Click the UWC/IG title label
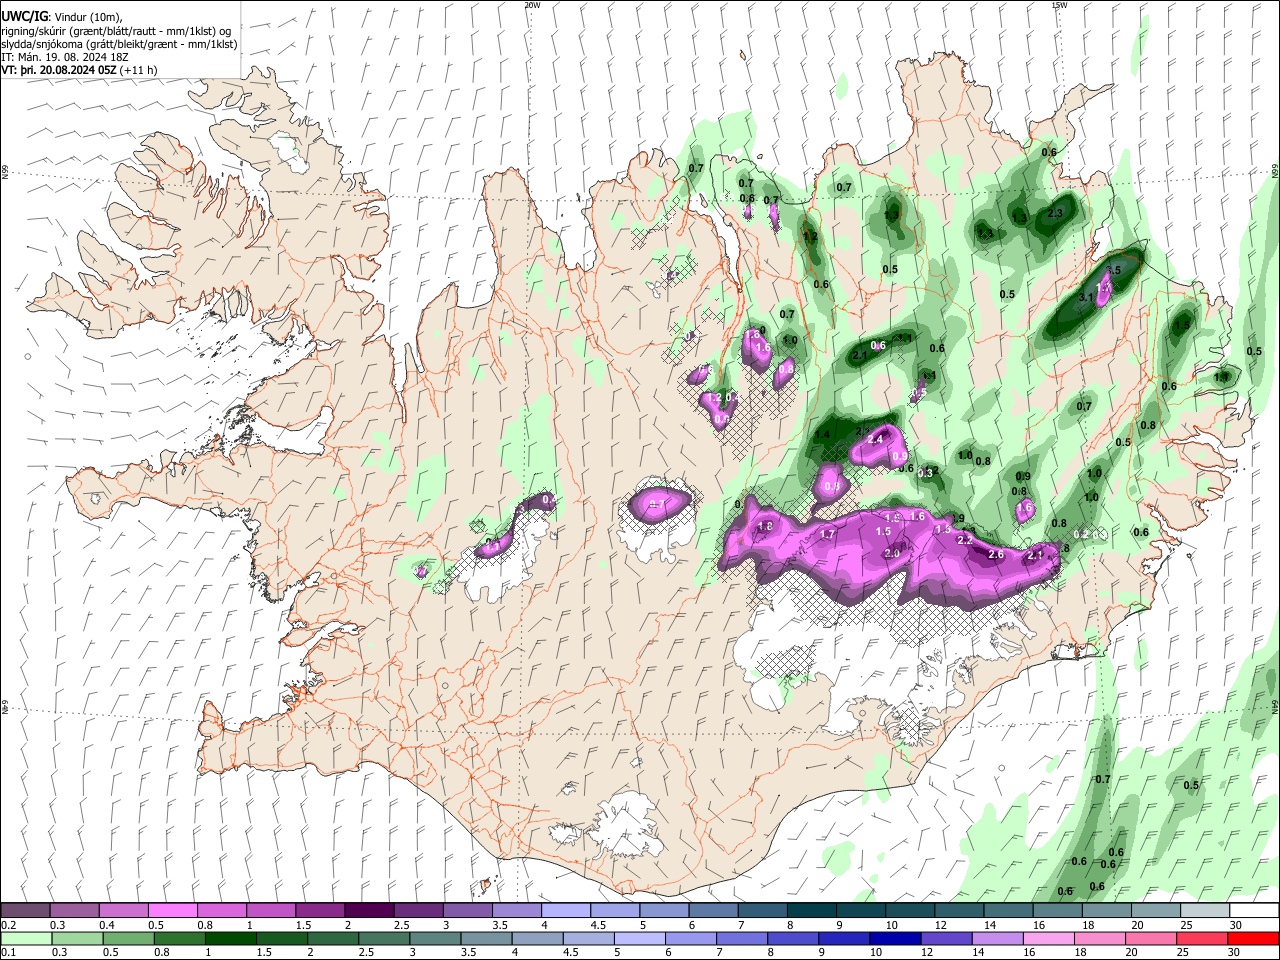The height and width of the screenshot is (960, 1280). click(25, 17)
